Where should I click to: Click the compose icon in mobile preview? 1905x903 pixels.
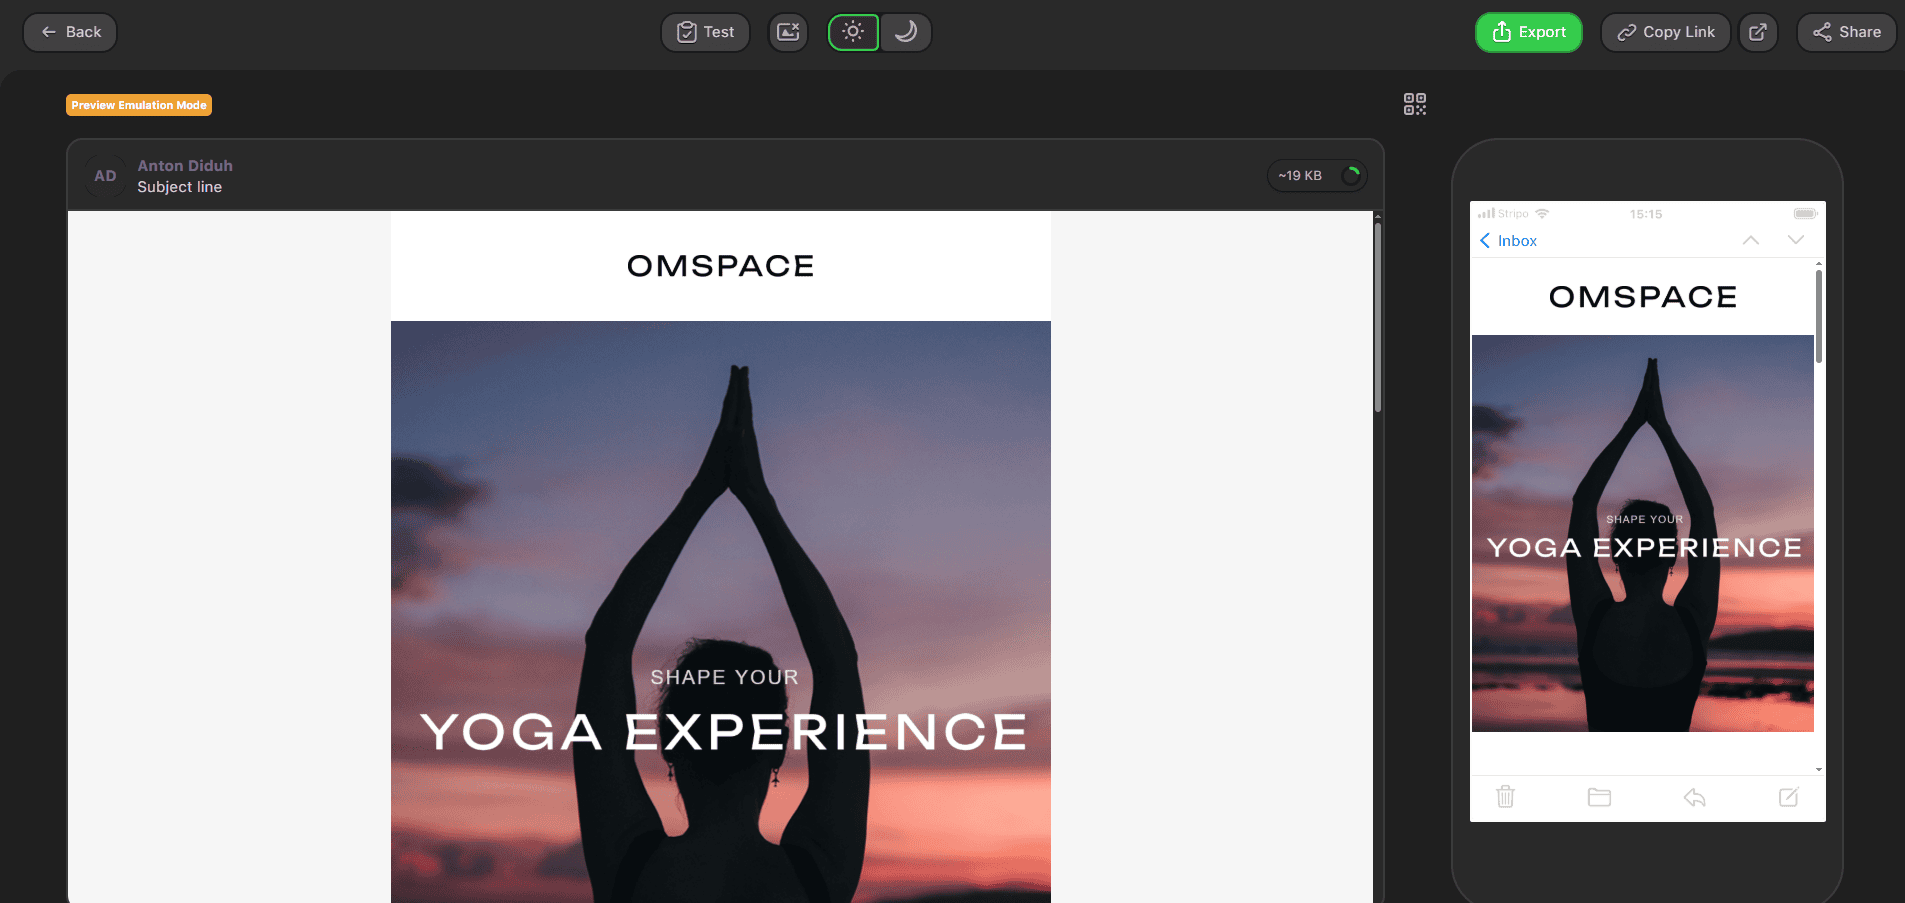coord(1788,797)
